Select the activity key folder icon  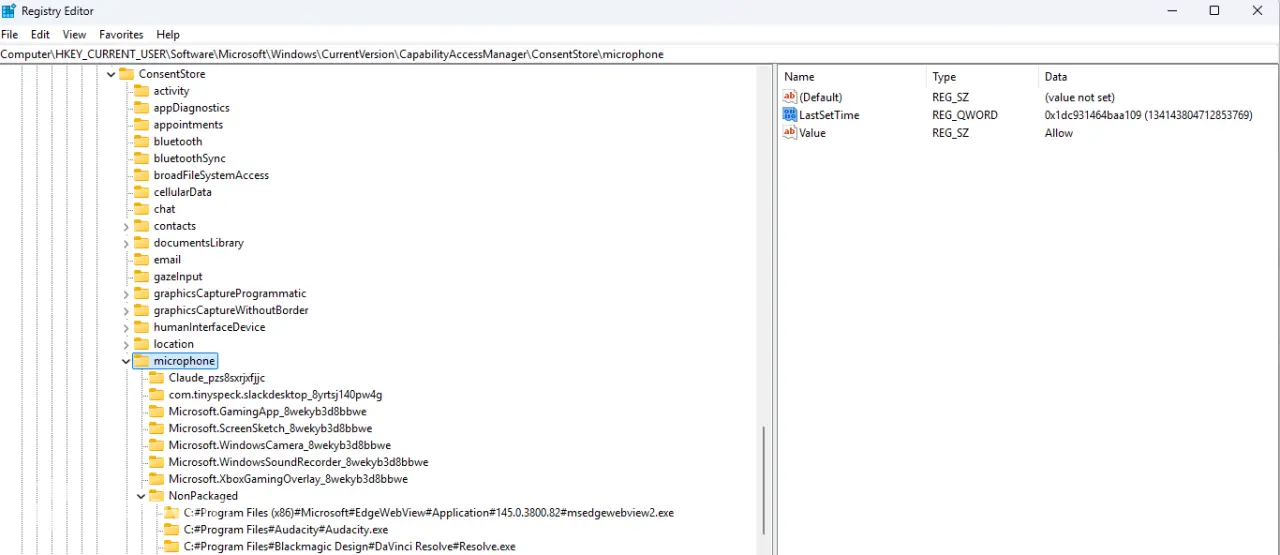(x=141, y=91)
